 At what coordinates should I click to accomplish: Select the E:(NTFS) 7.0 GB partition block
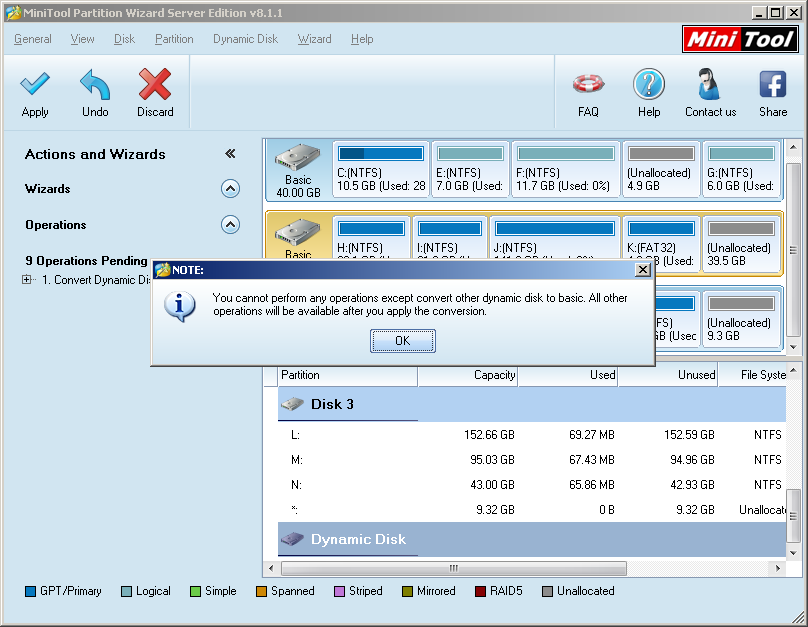pos(470,169)
